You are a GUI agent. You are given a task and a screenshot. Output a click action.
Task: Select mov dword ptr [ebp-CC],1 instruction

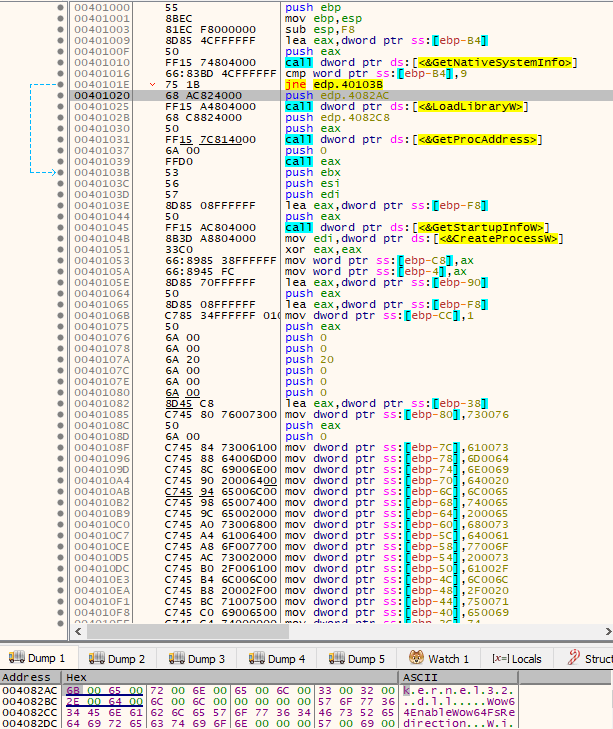(x=379, y=316)
